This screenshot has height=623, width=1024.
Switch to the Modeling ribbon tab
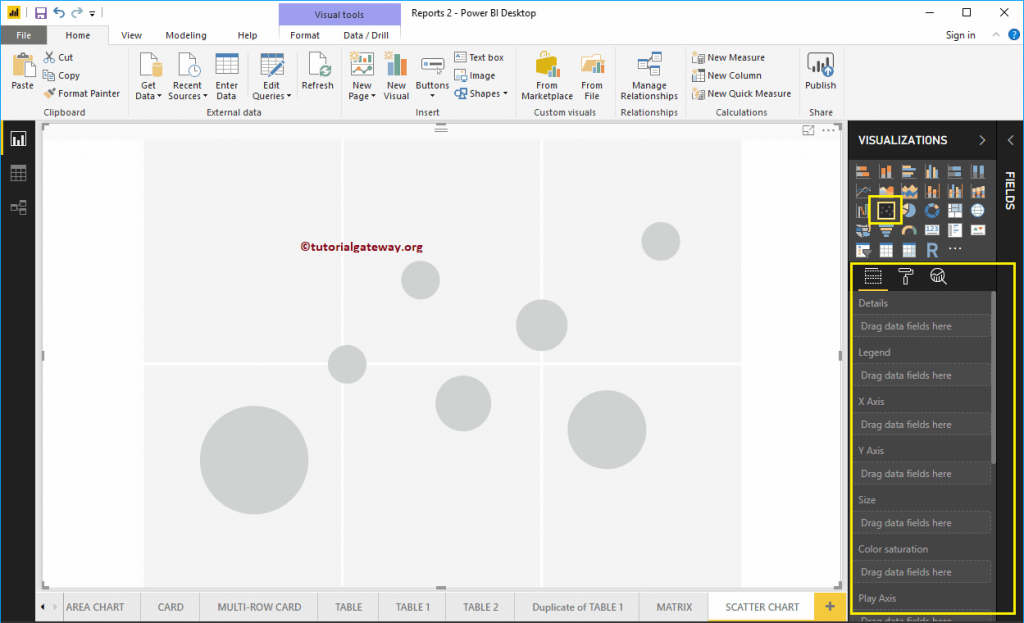coord(185,34)
